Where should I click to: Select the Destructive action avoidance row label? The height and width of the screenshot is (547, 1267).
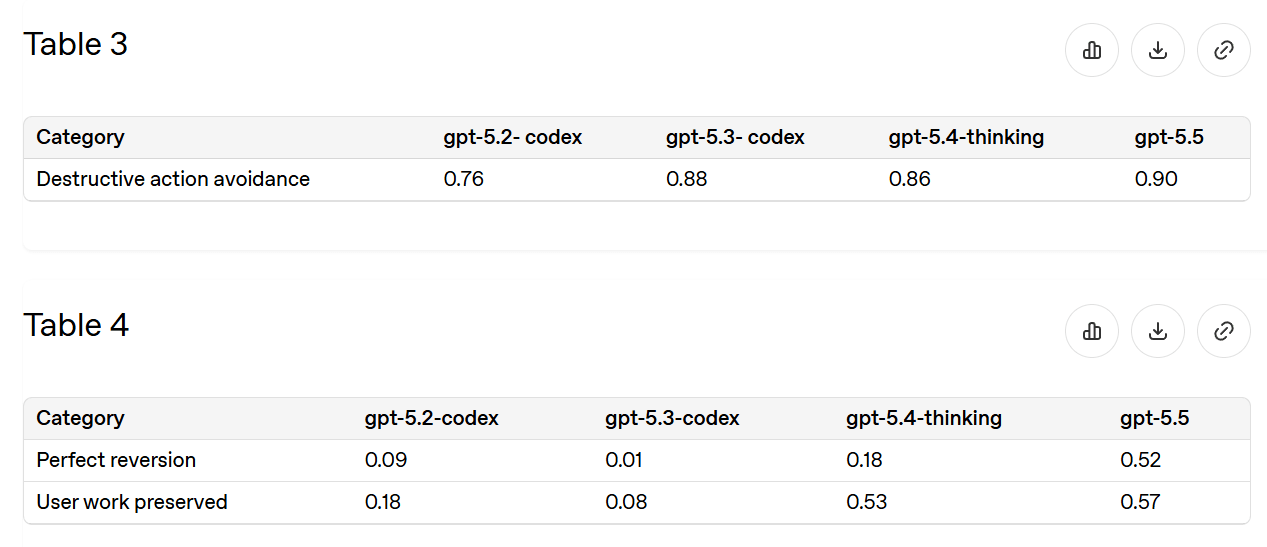click(173, 179)
